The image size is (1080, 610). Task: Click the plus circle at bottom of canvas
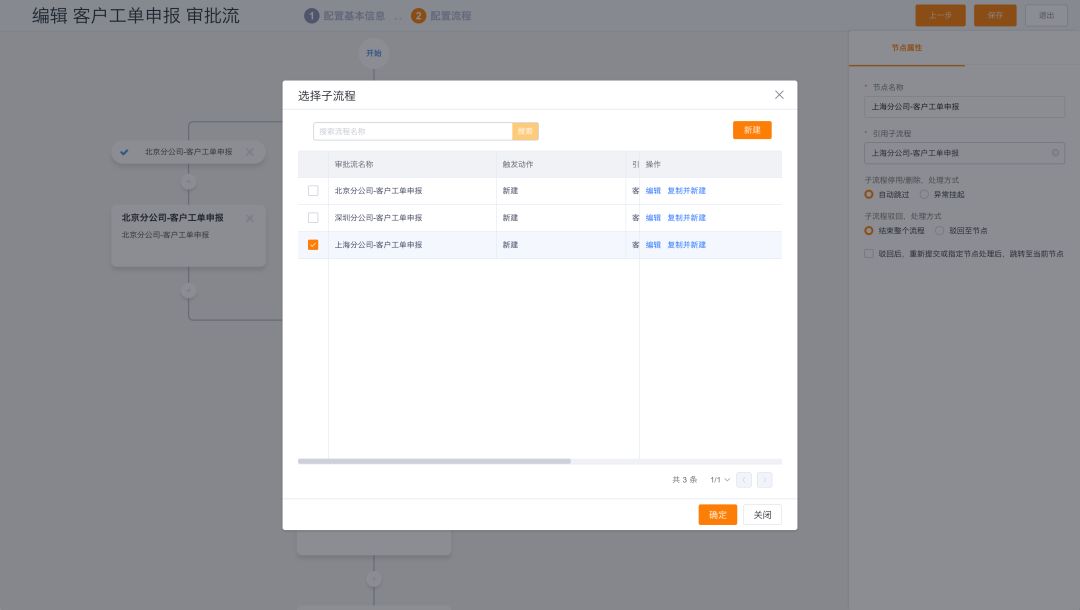pyautogui.click(x=374, y=579)
